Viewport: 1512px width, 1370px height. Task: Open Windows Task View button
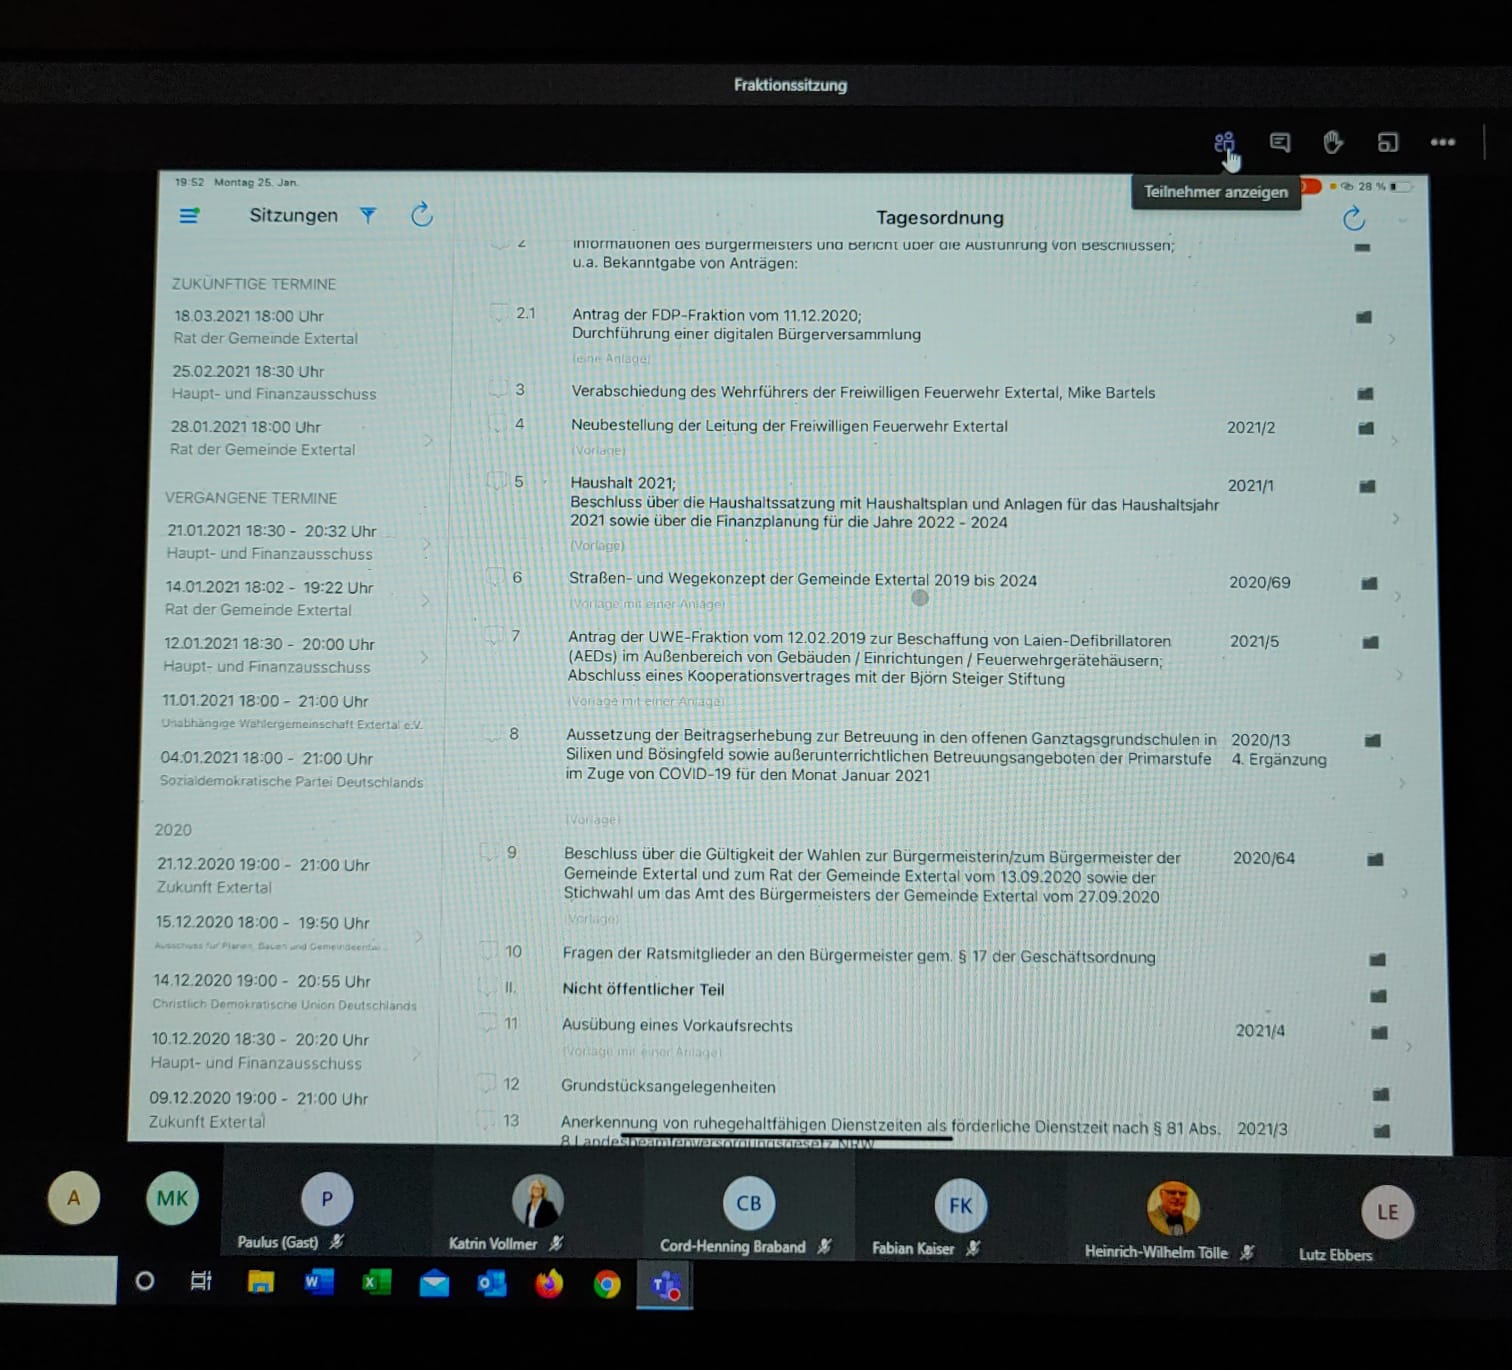pyautogui.click(x=201, y=1281)
